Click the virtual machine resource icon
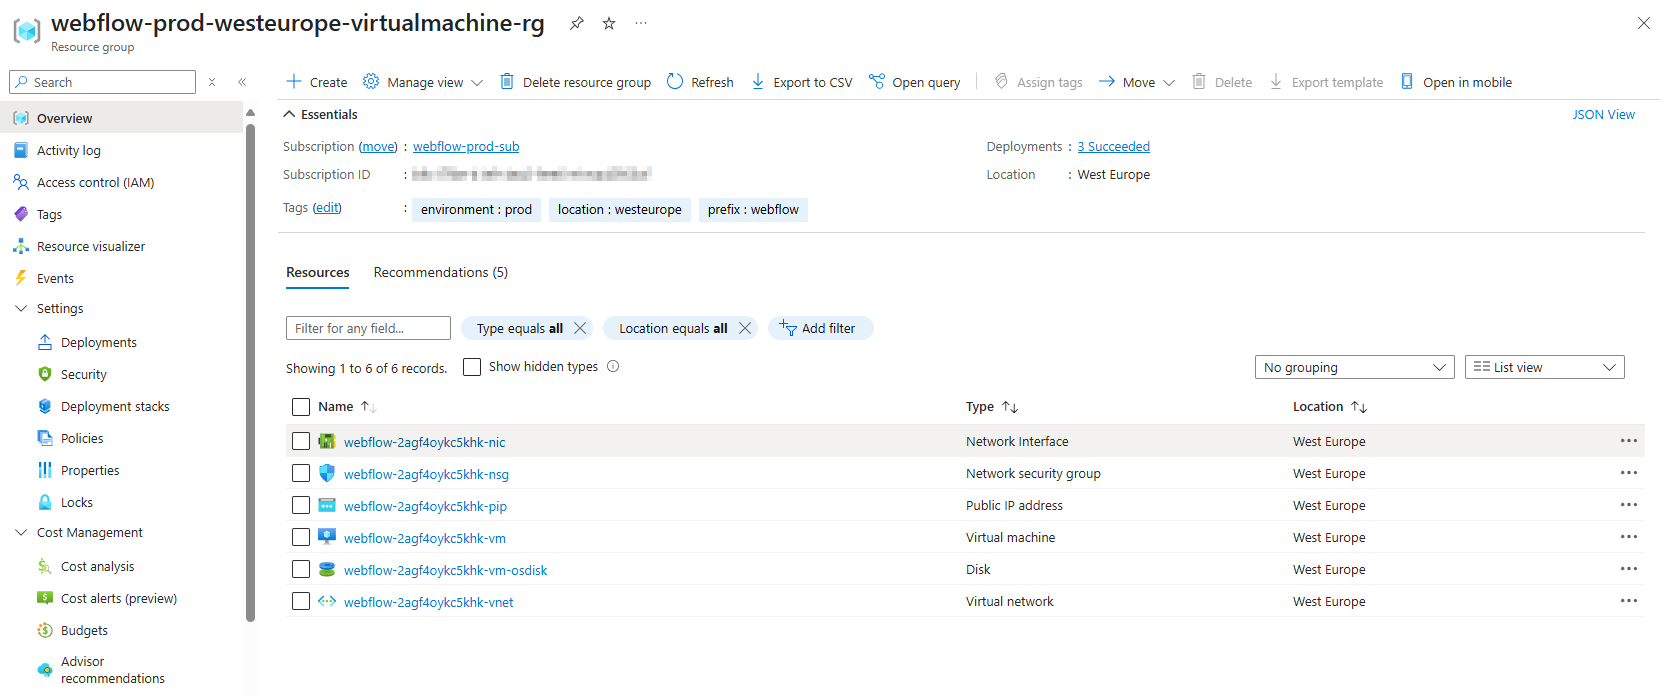This screenshot has width=1664, height=696. pos(327,537)
